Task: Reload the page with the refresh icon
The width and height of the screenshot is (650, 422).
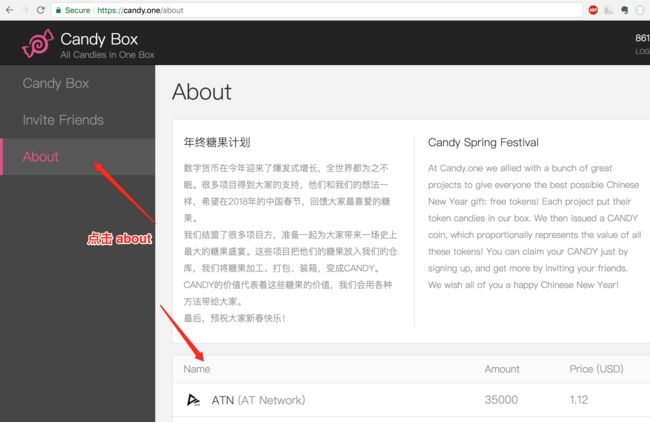Action: point(41,10)
